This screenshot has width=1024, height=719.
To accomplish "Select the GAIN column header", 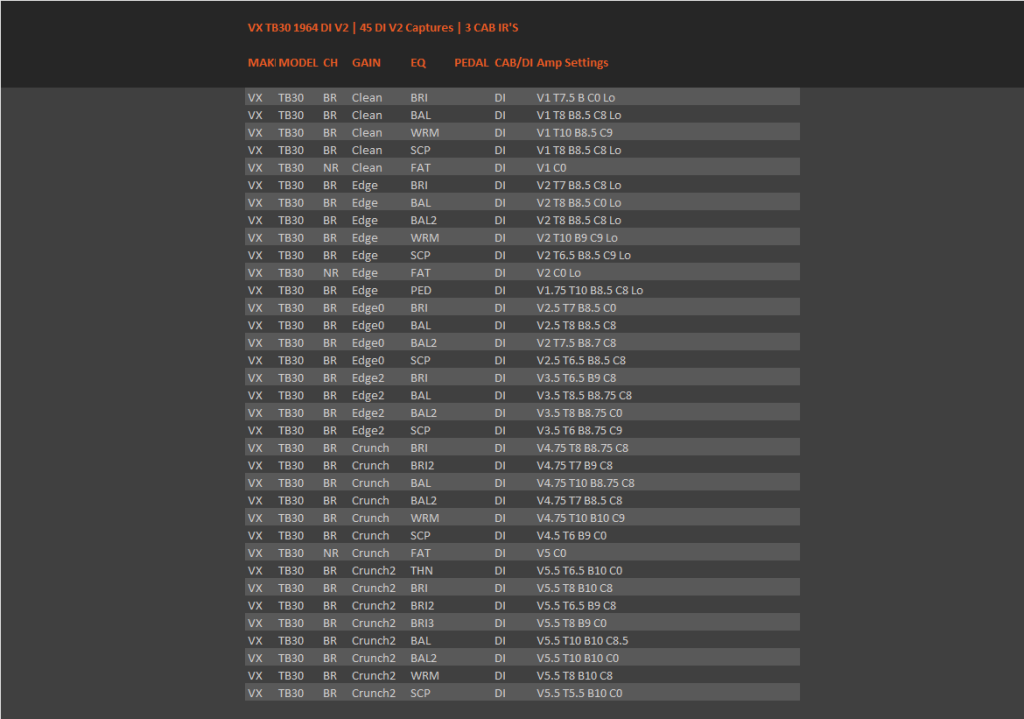I will [366, 63].
